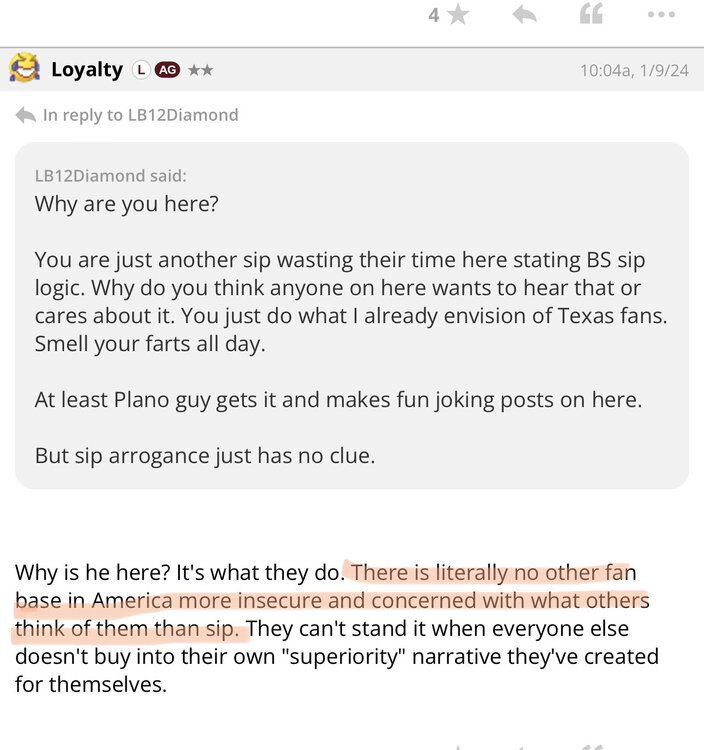
Task: Click the quoted line 'Why are you here?'
Action: (x=127, y=204)
